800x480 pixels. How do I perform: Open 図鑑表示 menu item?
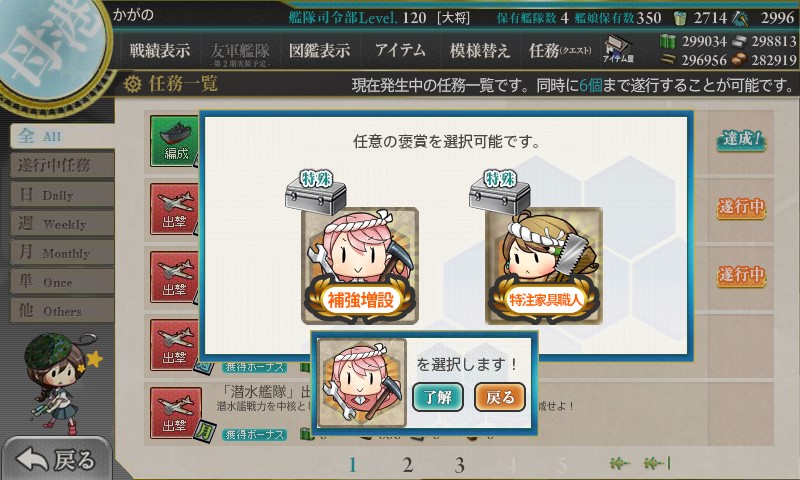point(319,50)
